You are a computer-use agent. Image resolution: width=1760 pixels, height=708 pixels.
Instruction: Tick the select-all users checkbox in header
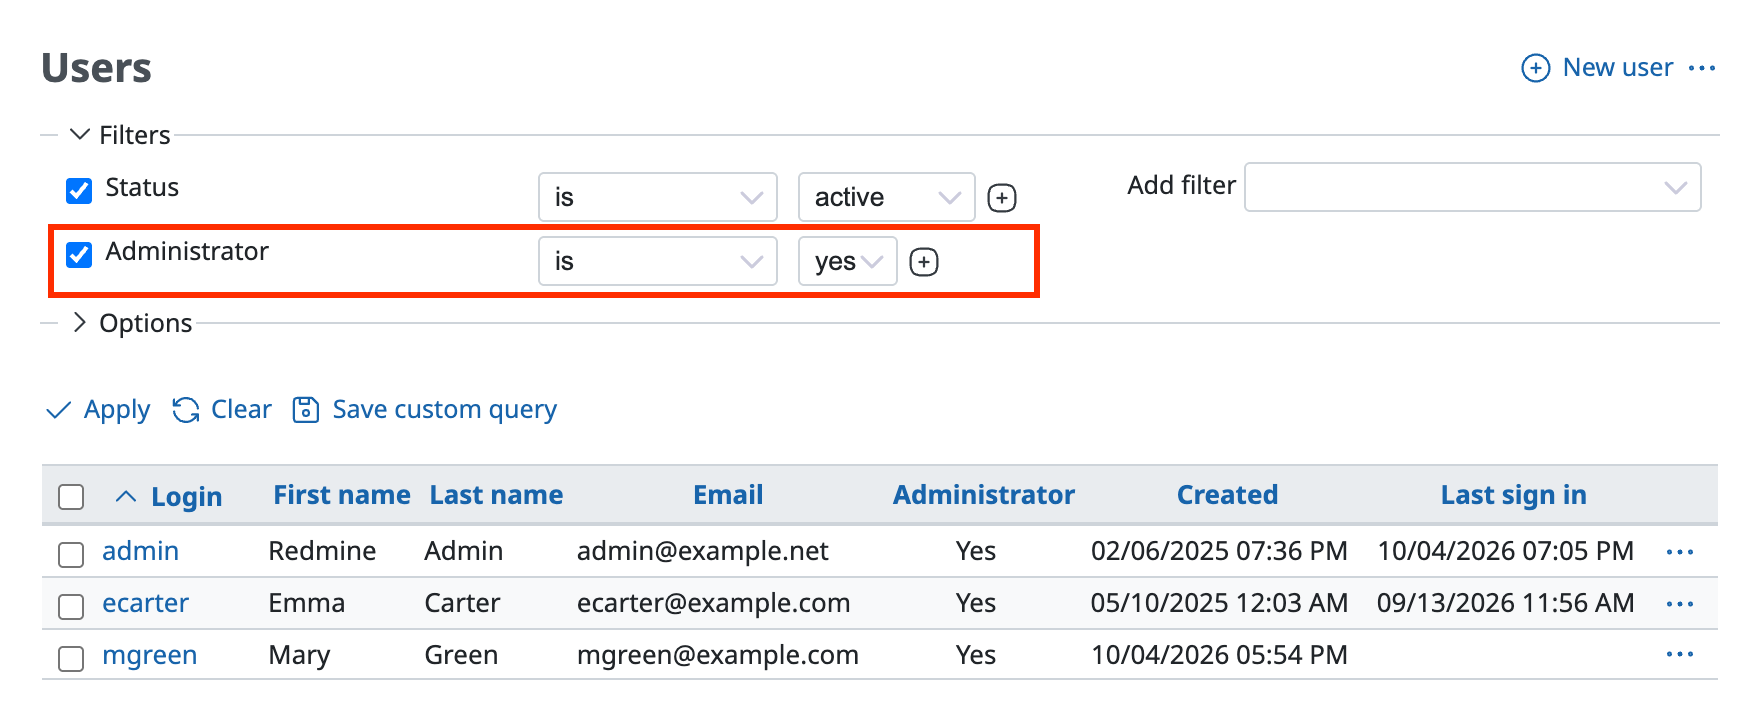tap(71, 497)
